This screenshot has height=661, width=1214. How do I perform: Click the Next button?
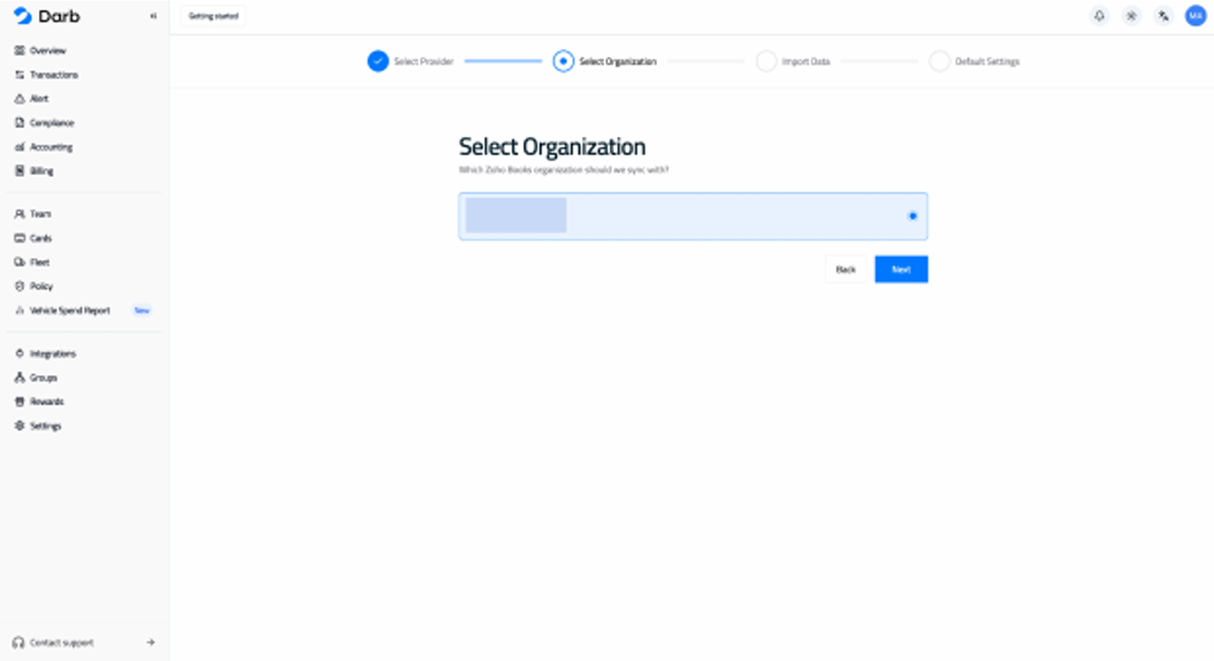[901, 270]
